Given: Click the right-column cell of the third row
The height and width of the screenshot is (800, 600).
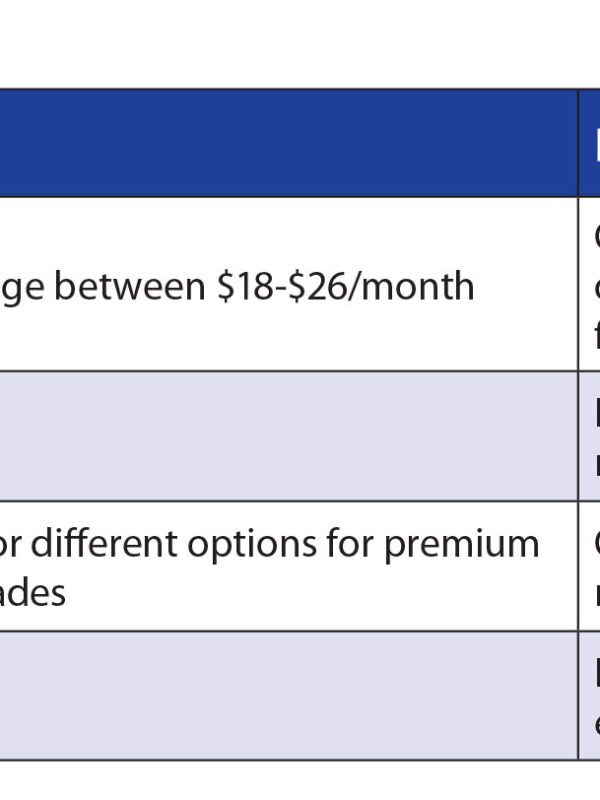Looking at the screenshot, I should pos(590,566).
